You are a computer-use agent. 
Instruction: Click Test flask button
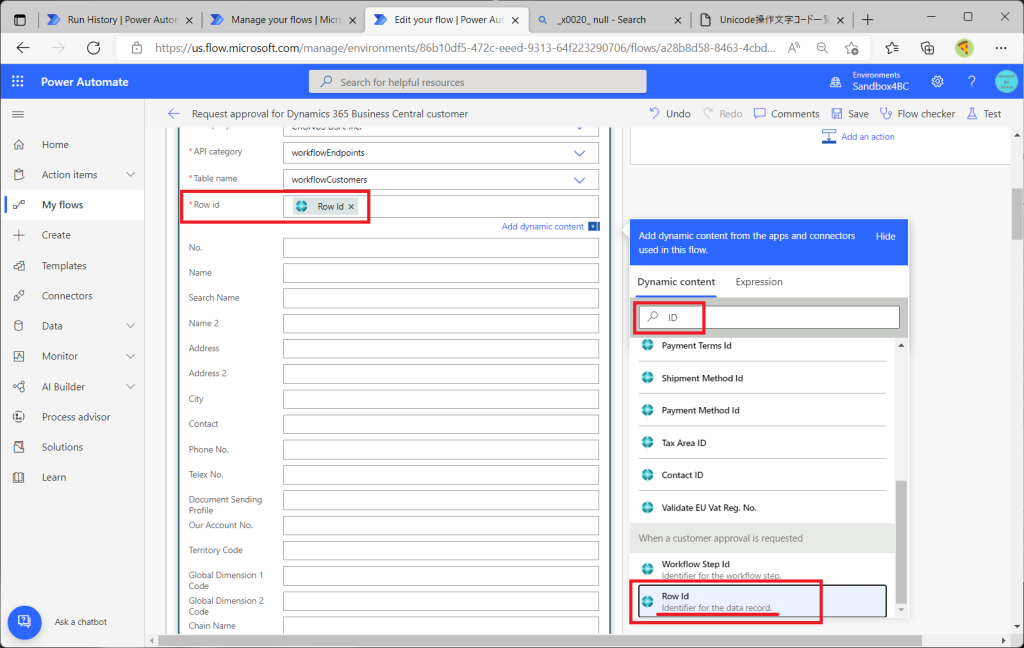984,114
